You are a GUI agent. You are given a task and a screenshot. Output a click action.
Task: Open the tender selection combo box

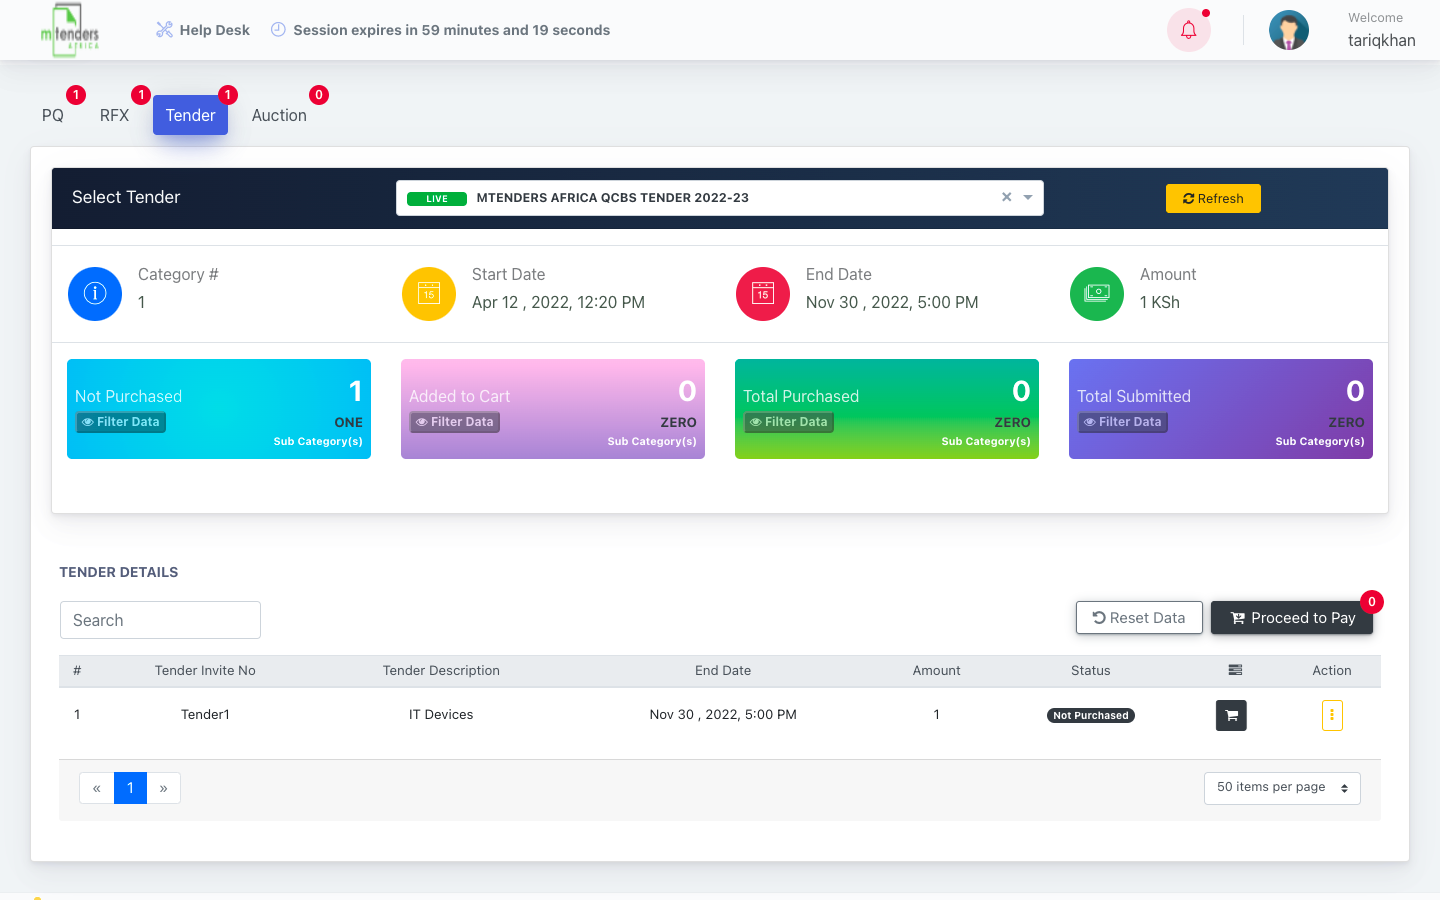coord(720,198)
